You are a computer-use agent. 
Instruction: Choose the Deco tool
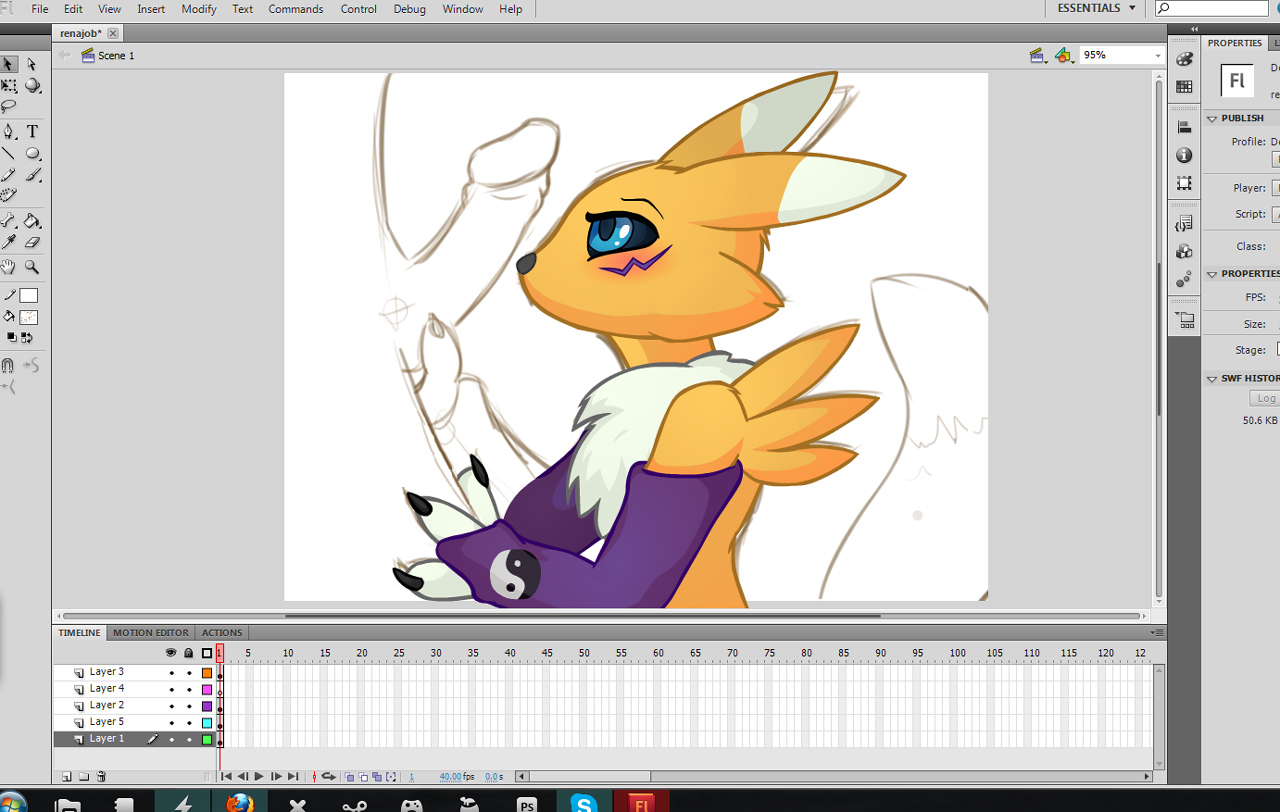tap(9, 196)
